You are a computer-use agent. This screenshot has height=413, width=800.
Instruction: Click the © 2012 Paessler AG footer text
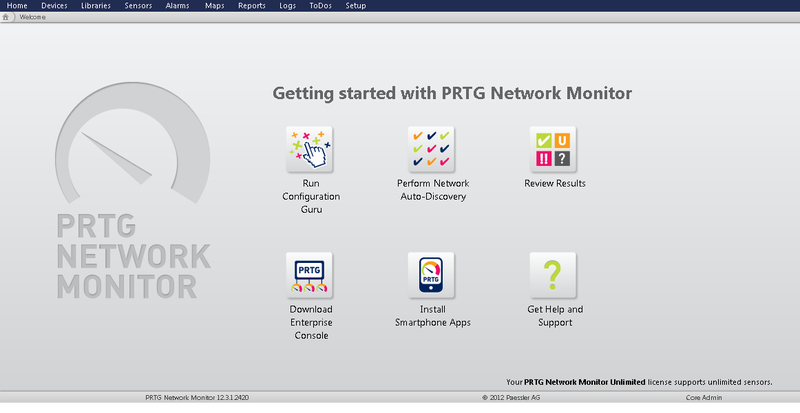(x=511, y=397)
